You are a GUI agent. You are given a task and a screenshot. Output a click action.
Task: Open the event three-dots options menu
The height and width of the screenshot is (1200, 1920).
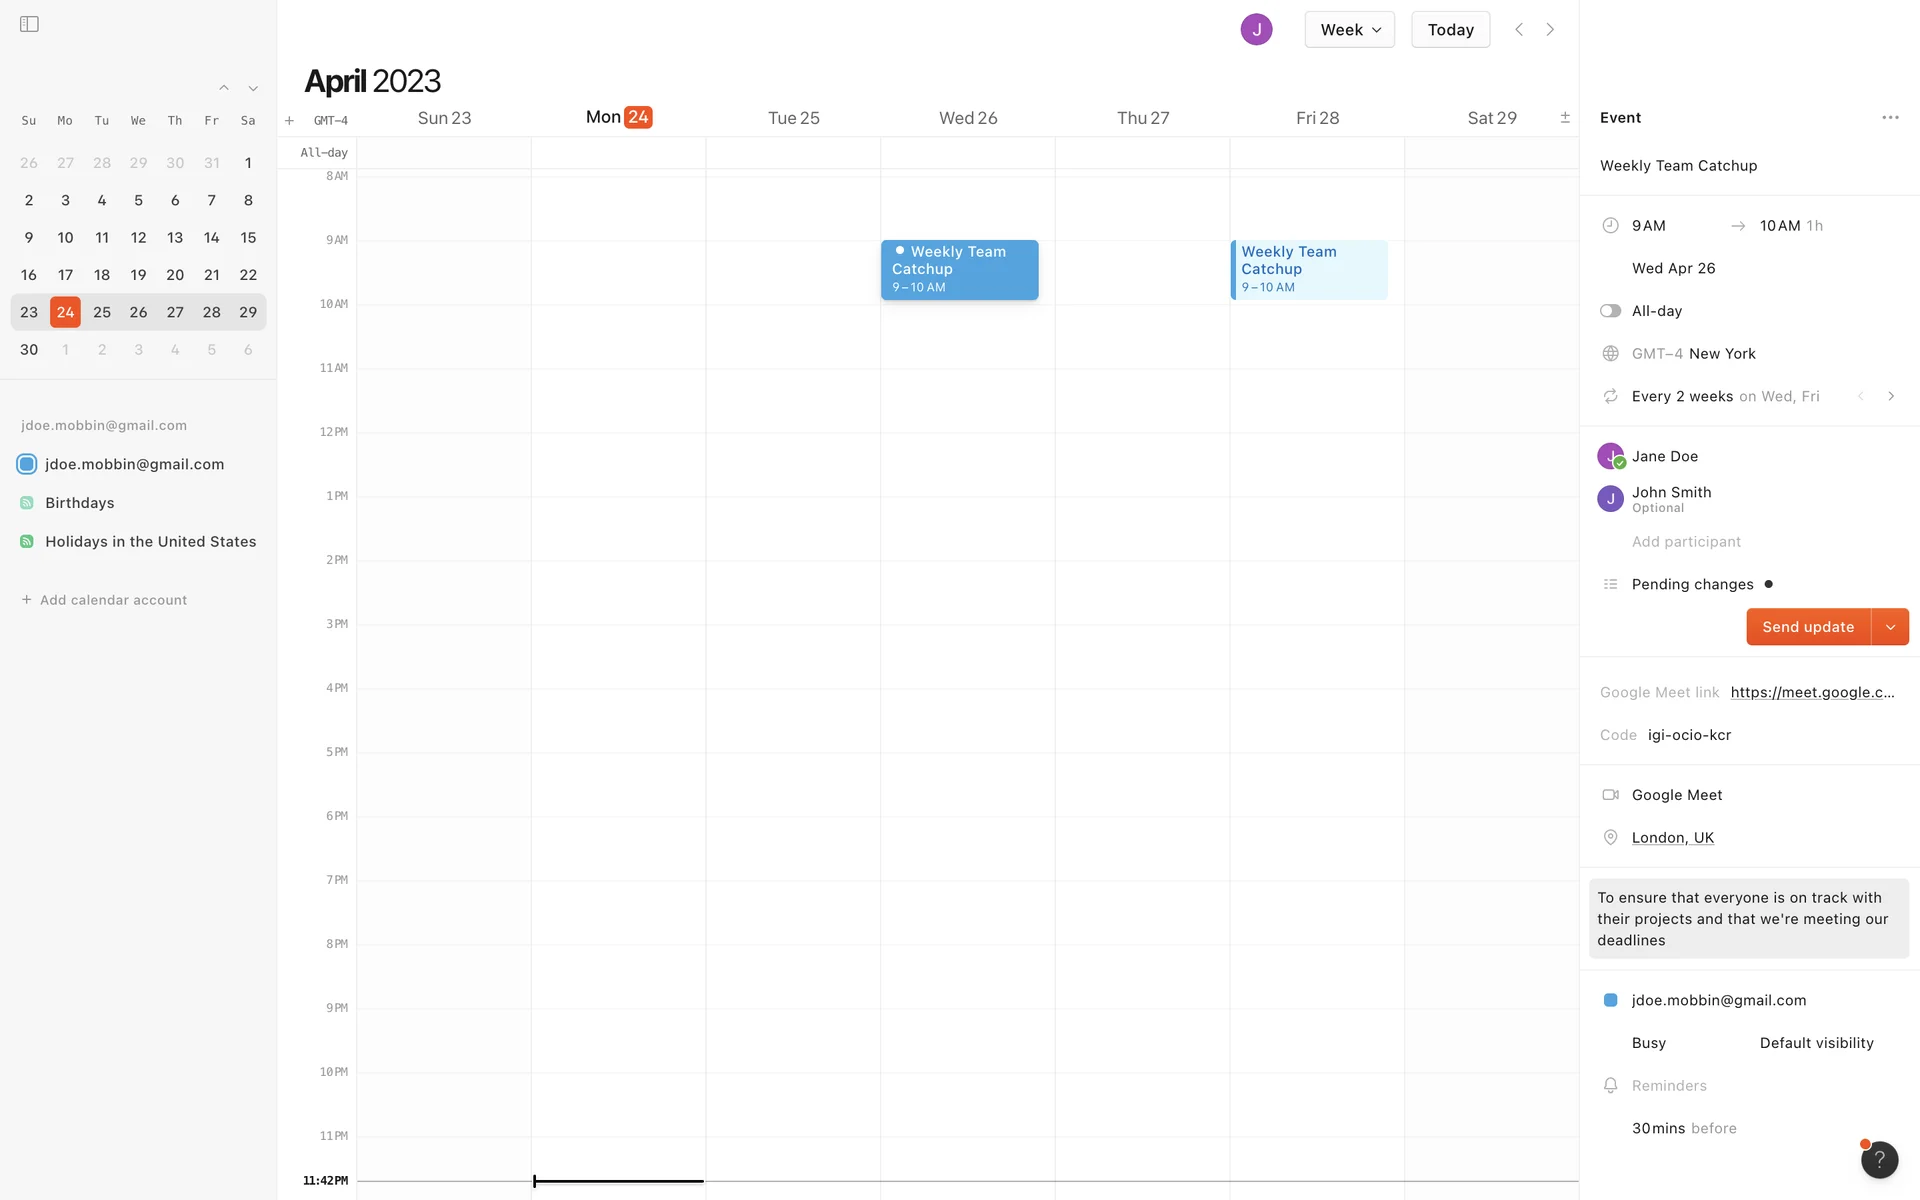point(1889,118)
